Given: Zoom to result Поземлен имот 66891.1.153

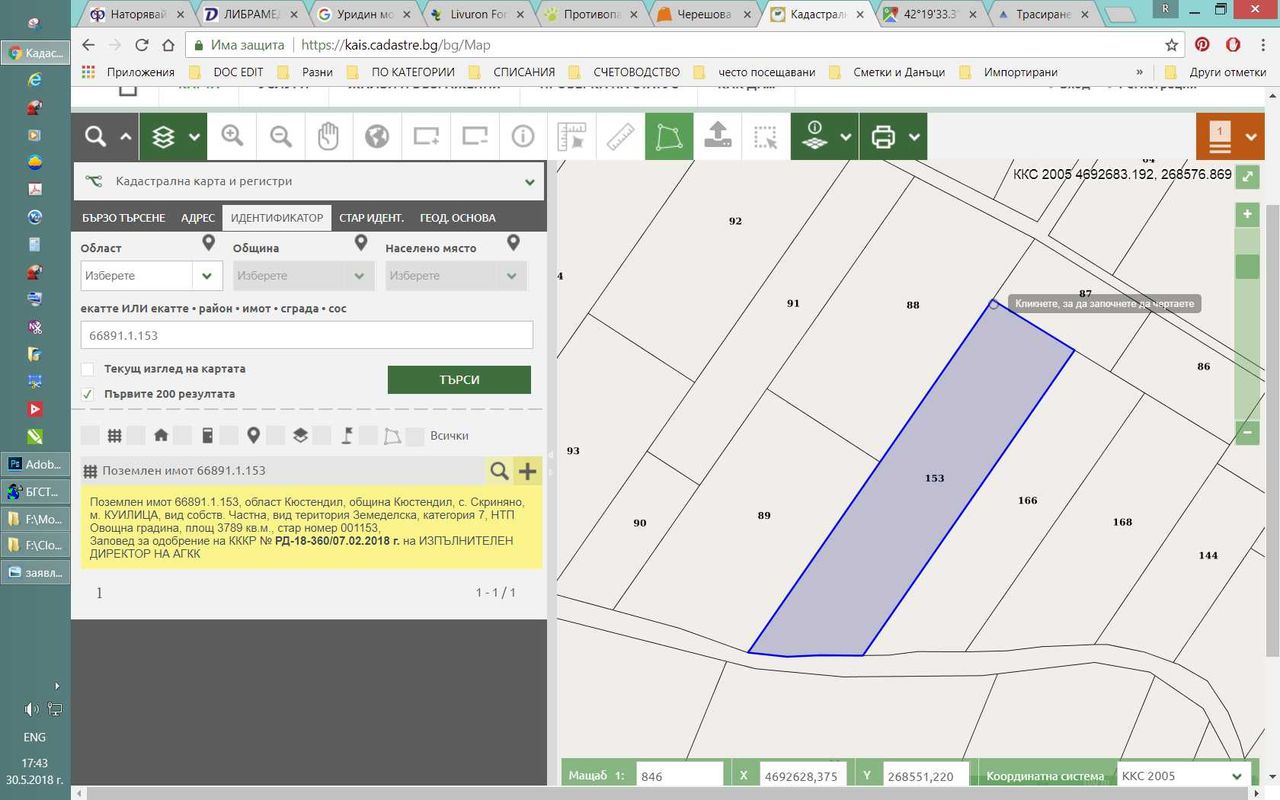Looking at the screenshot, I should click(498, 471).
